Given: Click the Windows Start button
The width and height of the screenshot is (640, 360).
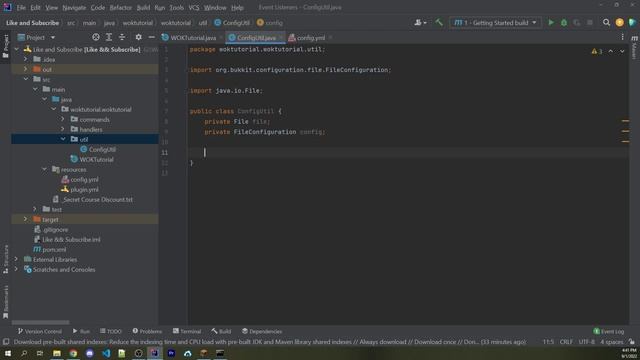Looking at the screenshot, I should click(x=8, y=353).
